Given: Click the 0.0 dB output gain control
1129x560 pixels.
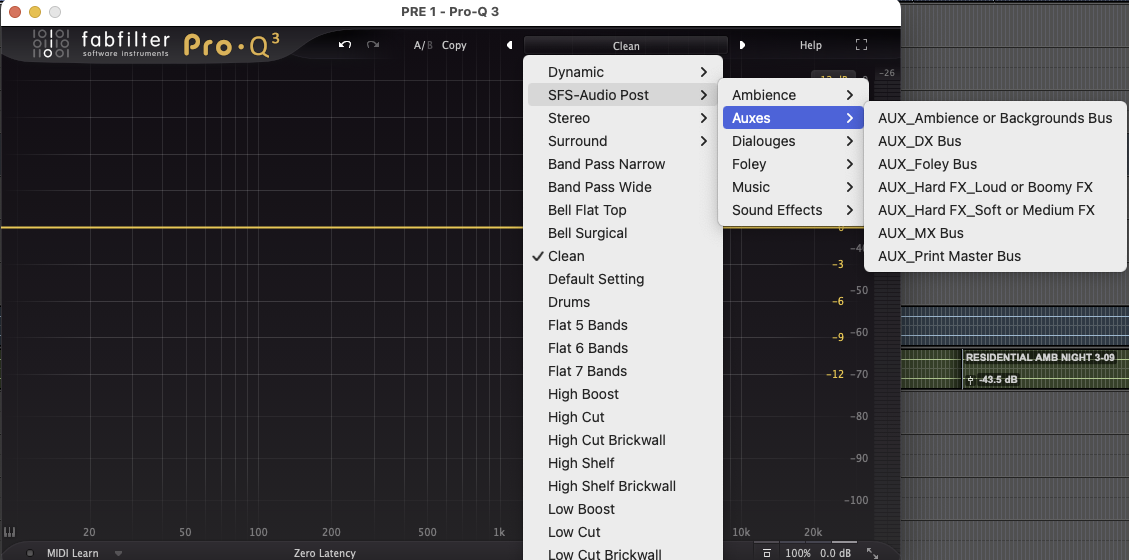Looking at the screenshot, I should coord(835,553).
